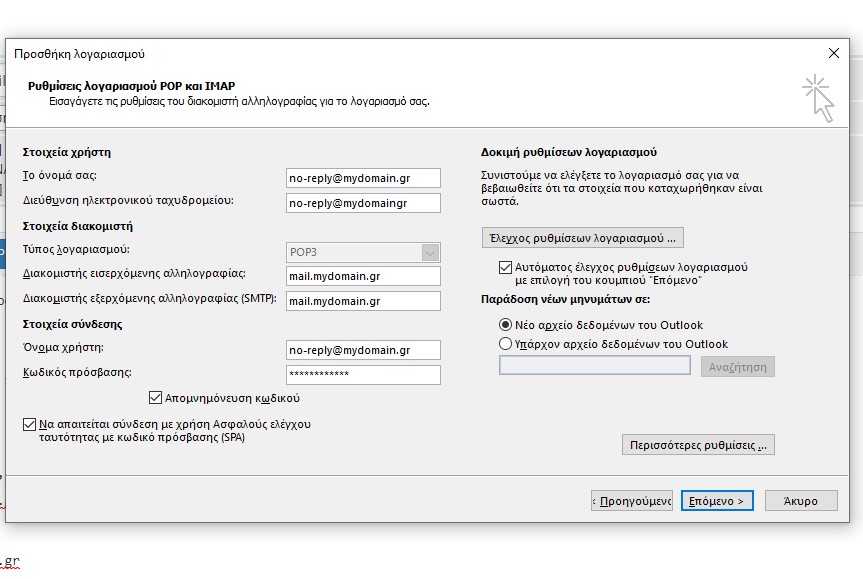Disable Αυτόματος έλεγχος ρυθμίσεων λογαριασμού checkbox
863x579 pixels.
(x=505, y=268)
